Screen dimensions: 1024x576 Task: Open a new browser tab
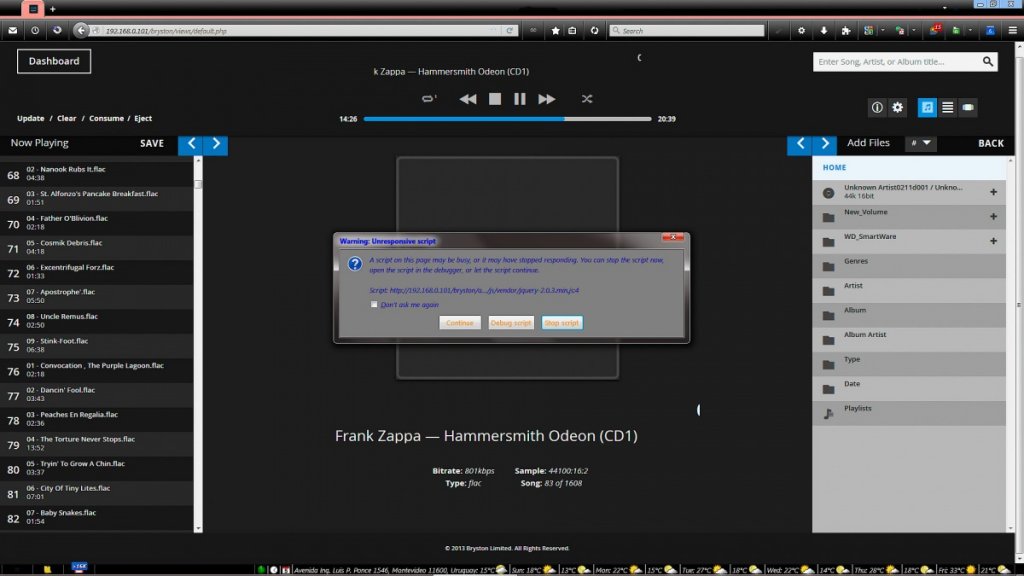tap(53, 9)
